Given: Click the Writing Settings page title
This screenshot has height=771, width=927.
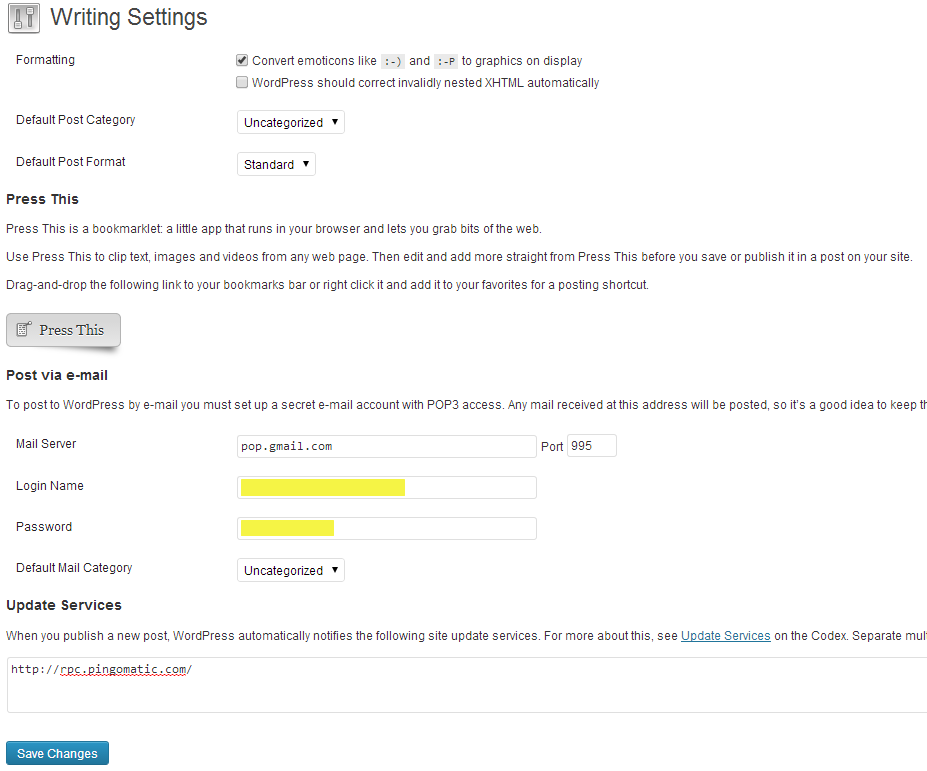Looking at the screenshot, I should 128,17.
